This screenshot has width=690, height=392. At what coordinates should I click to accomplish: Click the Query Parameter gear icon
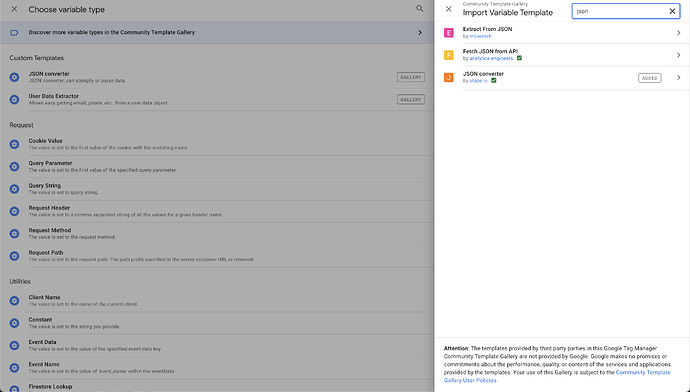pyautogui.click(x=14, y=167)
